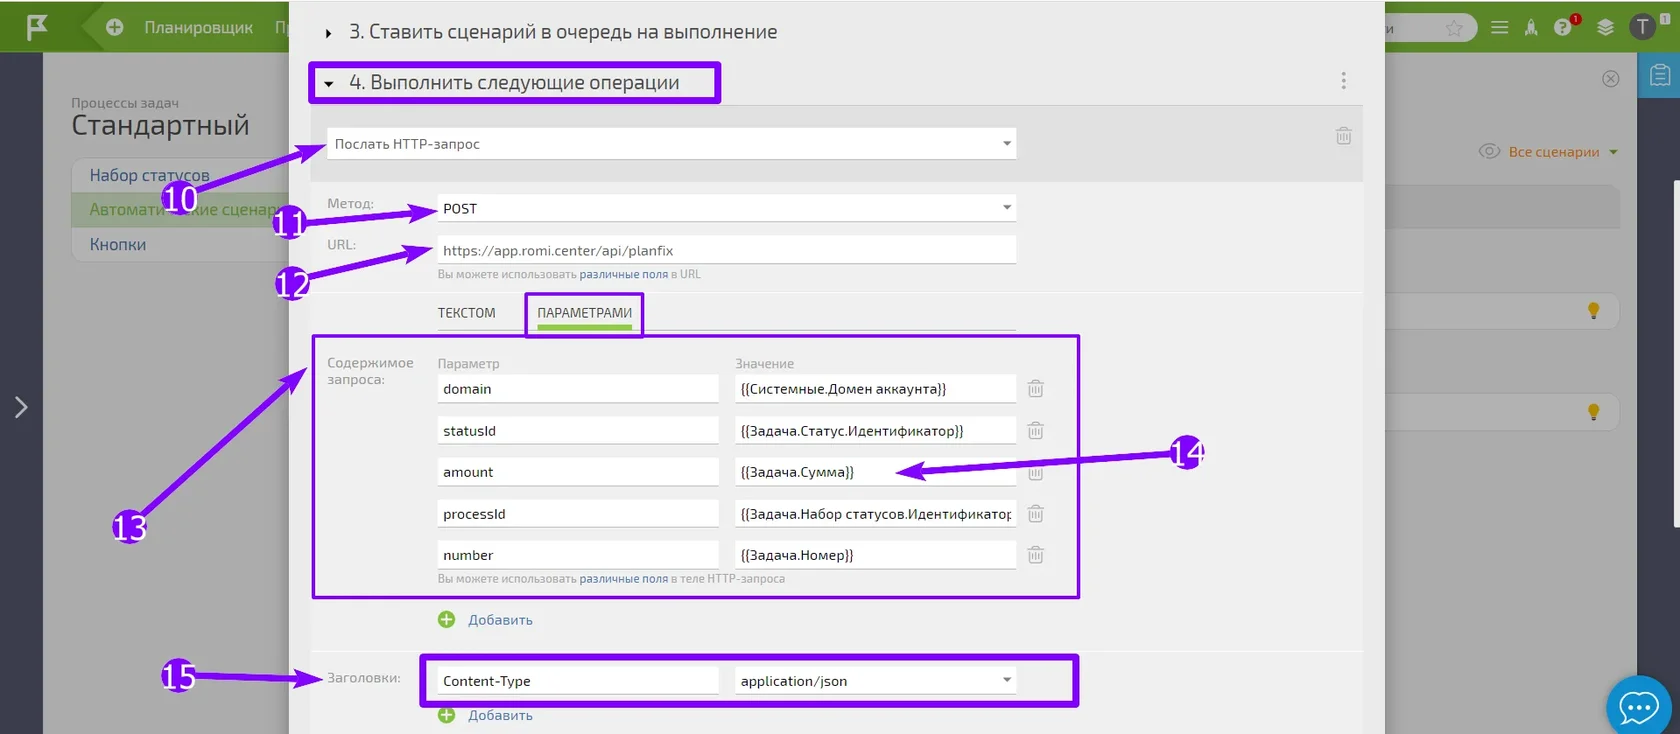This screenshot has width=1680, height=734.
Task: Click the {{Системные.Домен аккаунта}} value field
Action: coord(875,389)
